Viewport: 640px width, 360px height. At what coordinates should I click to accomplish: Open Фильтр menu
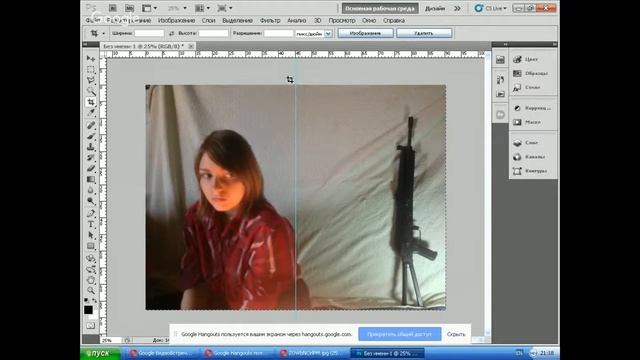point(270,20)
